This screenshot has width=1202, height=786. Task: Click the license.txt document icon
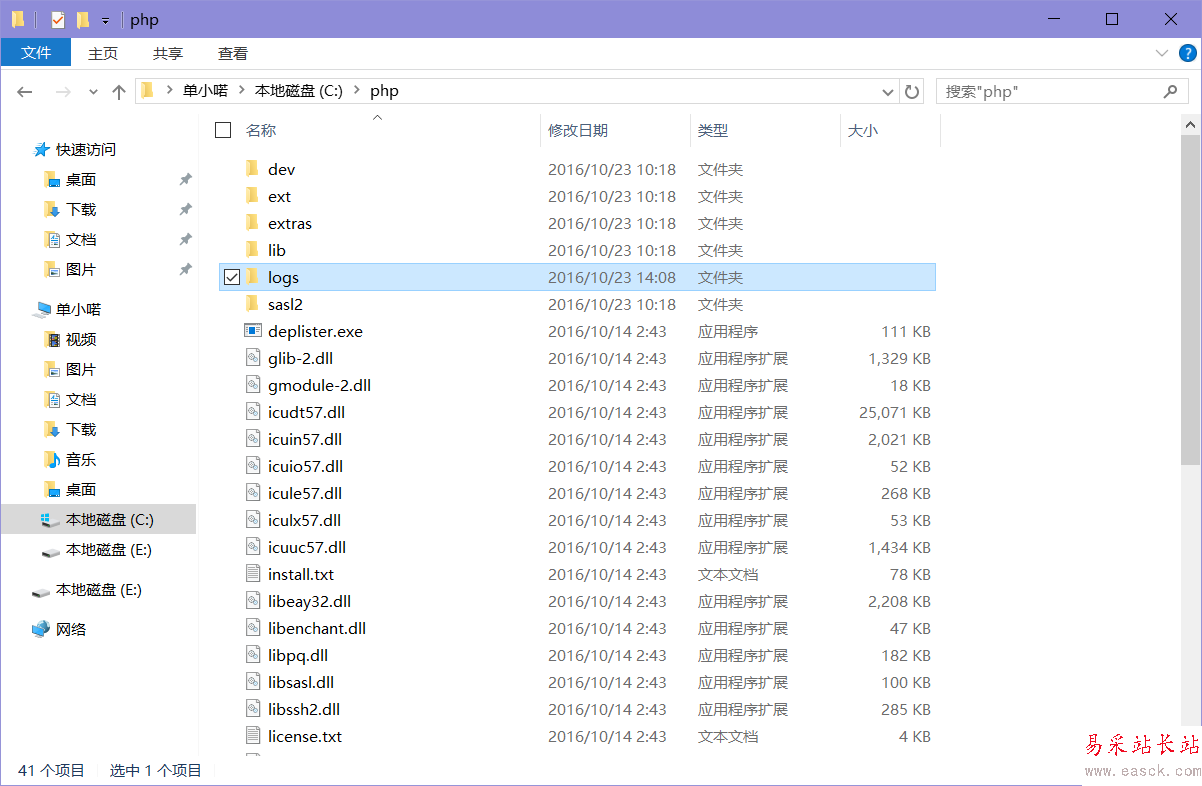[253, 736]
